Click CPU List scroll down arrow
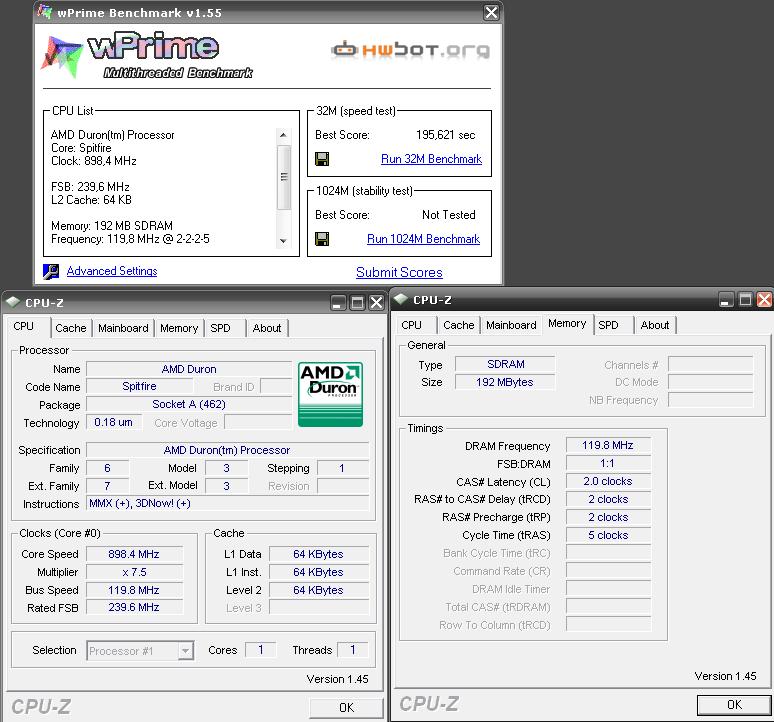774x722 pixels. click(x=283, y=241)
